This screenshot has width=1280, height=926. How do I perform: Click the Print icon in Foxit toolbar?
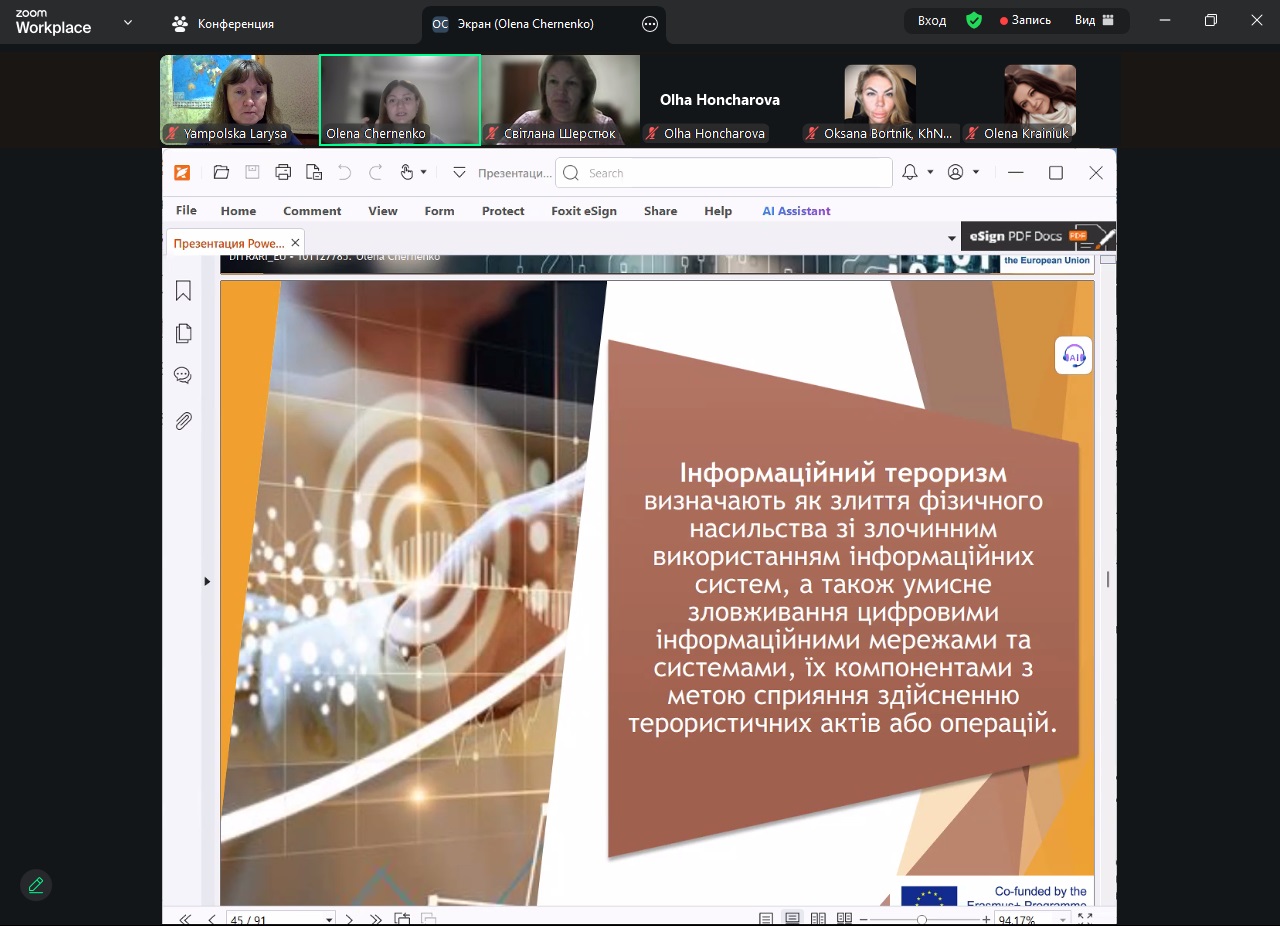(283, 173)
